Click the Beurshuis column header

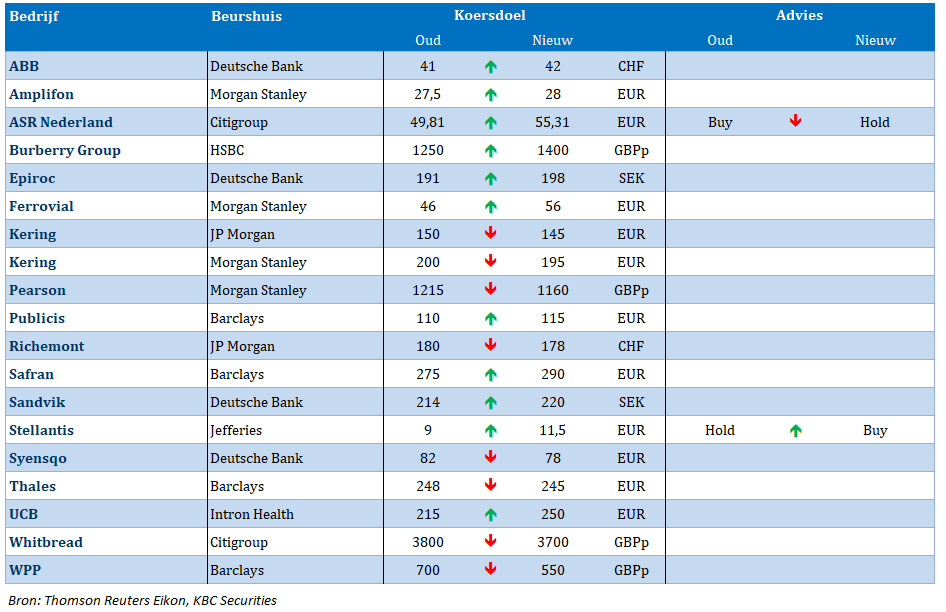pos(247,16)
